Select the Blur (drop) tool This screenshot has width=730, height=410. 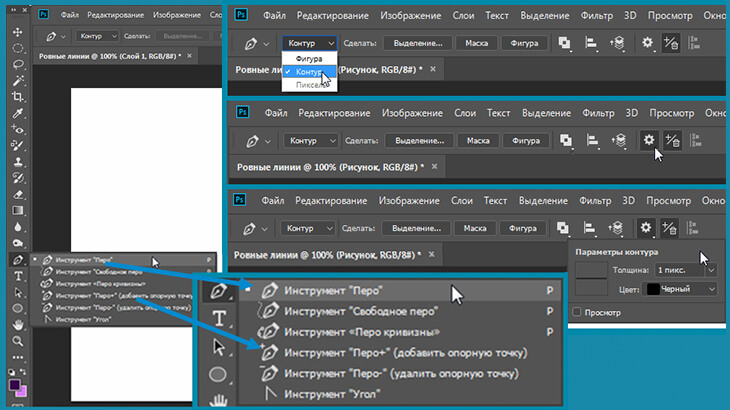(x=18, y=227)
